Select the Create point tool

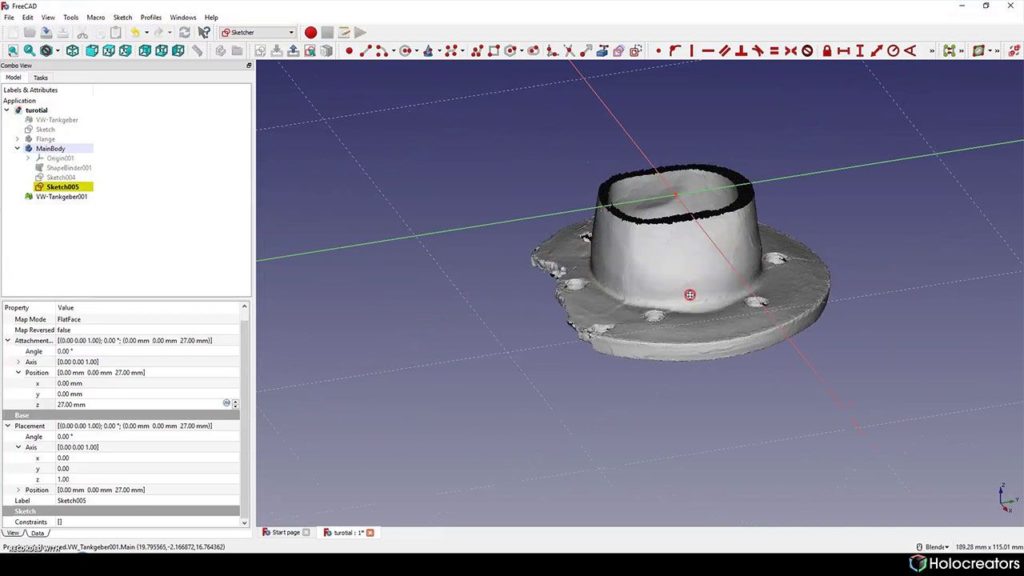349,51
